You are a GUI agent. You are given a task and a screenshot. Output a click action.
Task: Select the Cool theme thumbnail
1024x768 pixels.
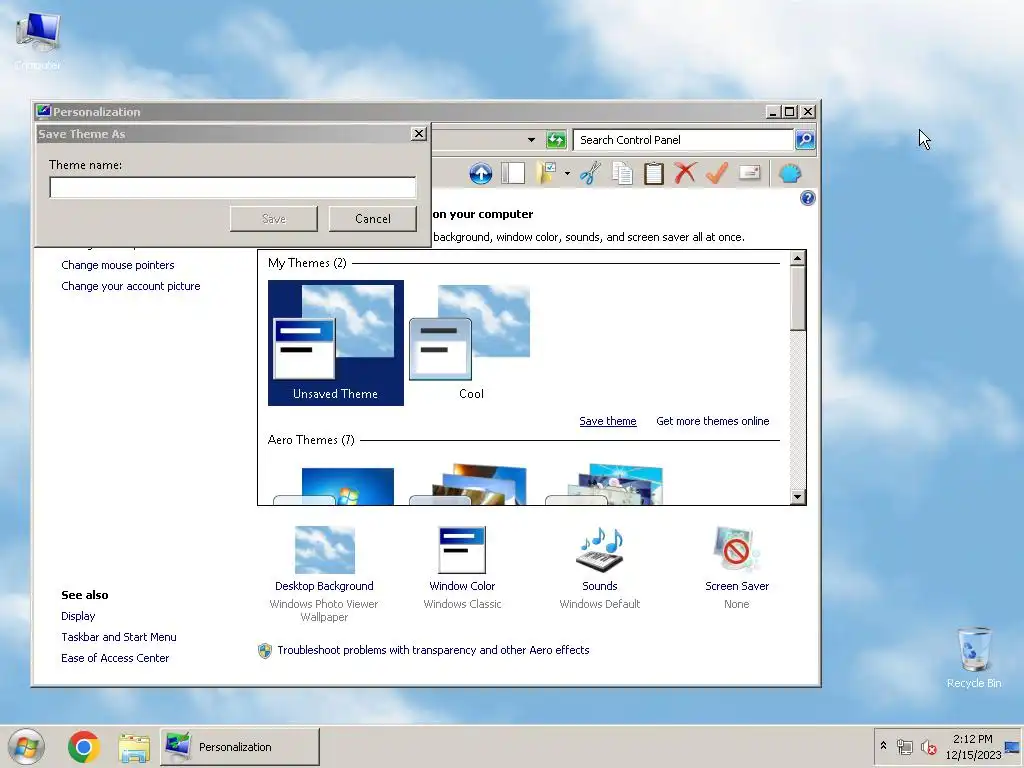471,343
